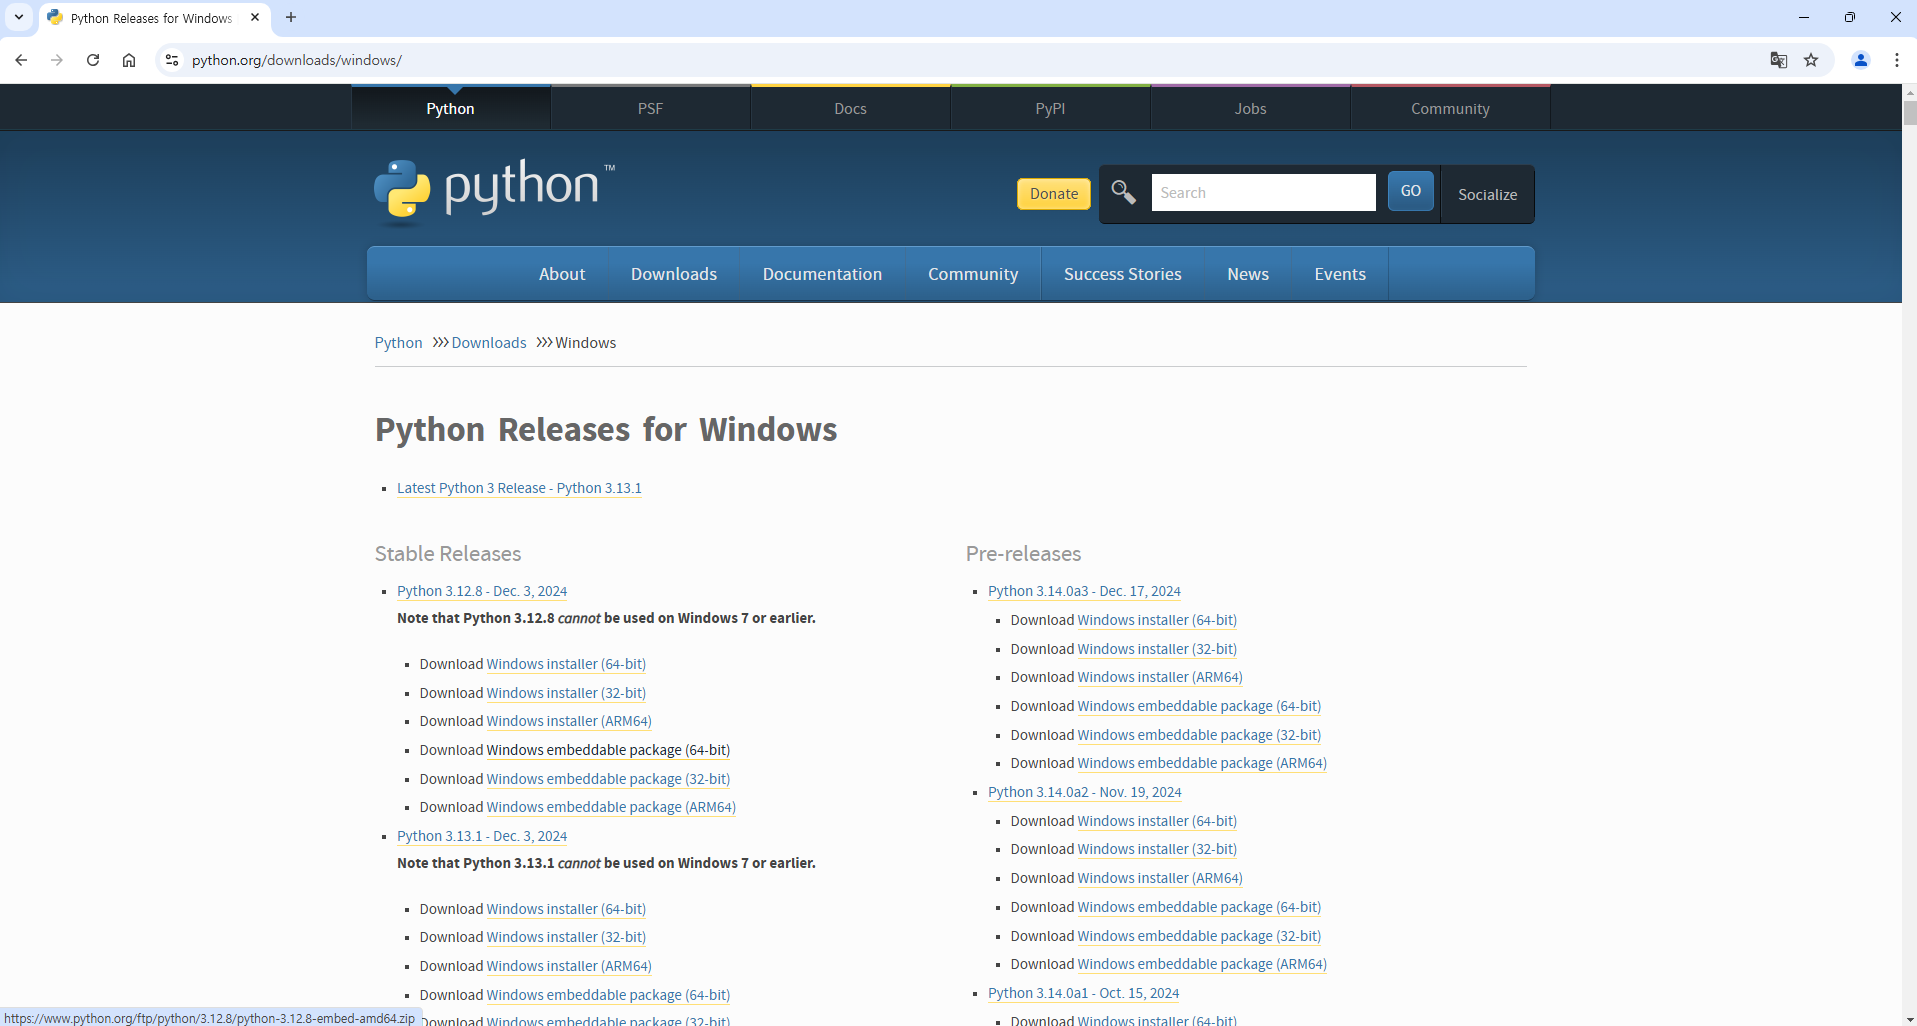1917x1026 pixels.
Task: Open the translate page icon
Action: (x=1778, y=60)
